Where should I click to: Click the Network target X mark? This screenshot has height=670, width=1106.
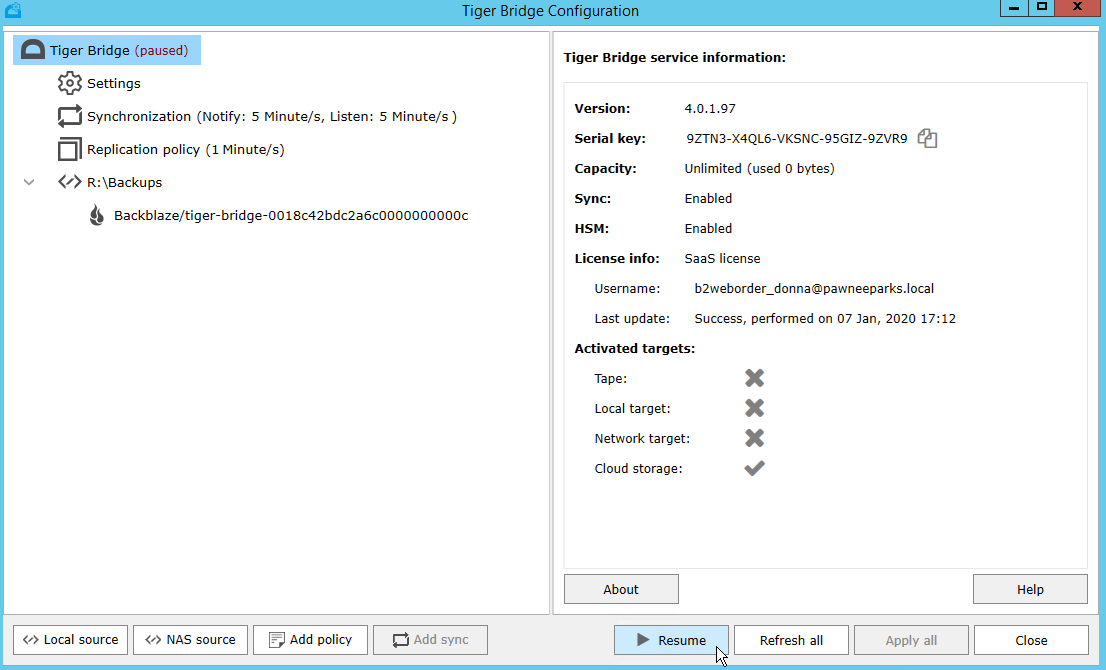click(754, 438)
